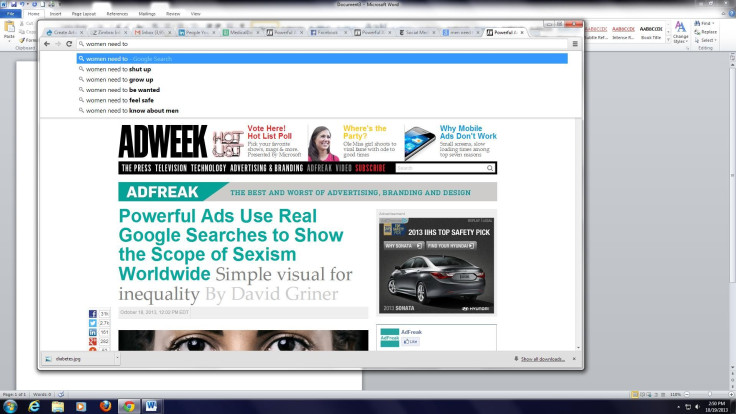
Task: Open Windows Explorer folder in taskbar
Action: (x=58, y=406)
